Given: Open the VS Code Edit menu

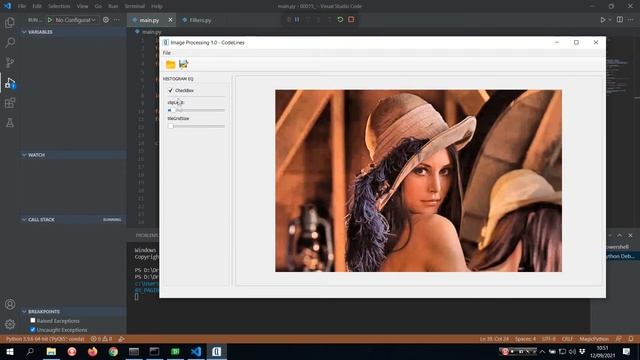Looking at the screenshot, I should click(37, 6).
